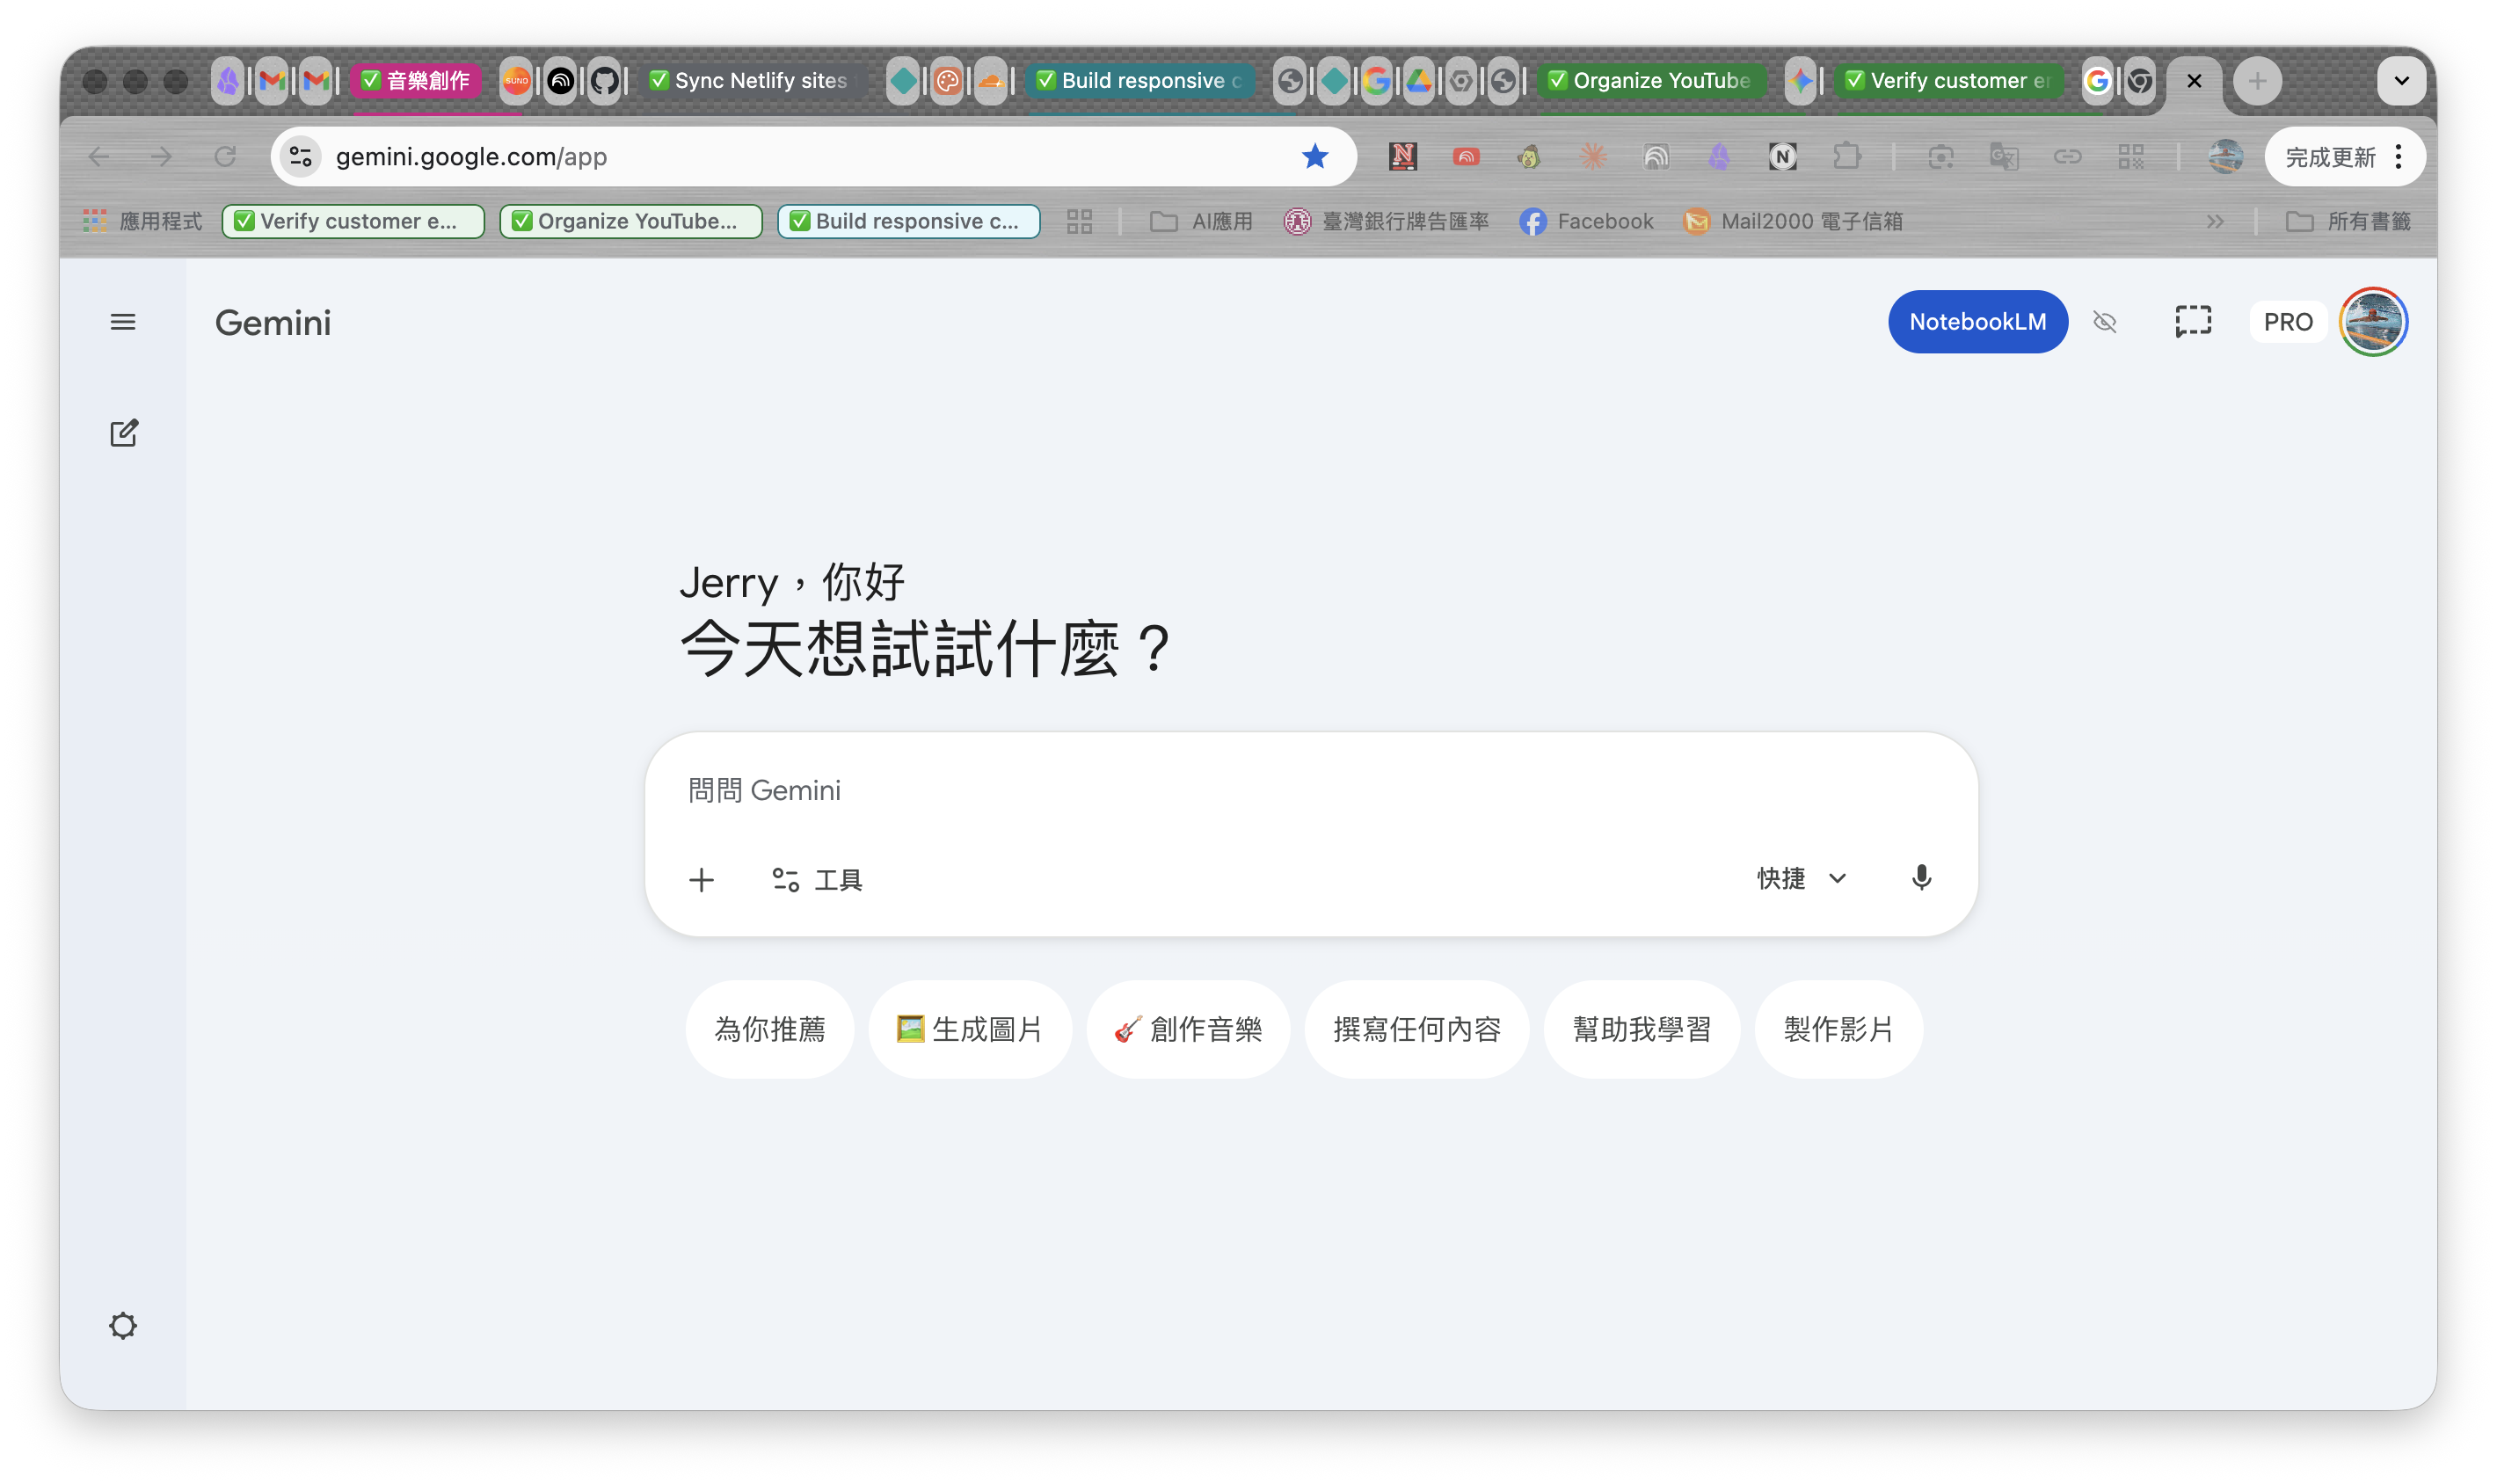The width and height of the screenshot is (2497, 1484).
Task: Open the Google account avatar in Gemini header
Action: [x=2373, y=322]
